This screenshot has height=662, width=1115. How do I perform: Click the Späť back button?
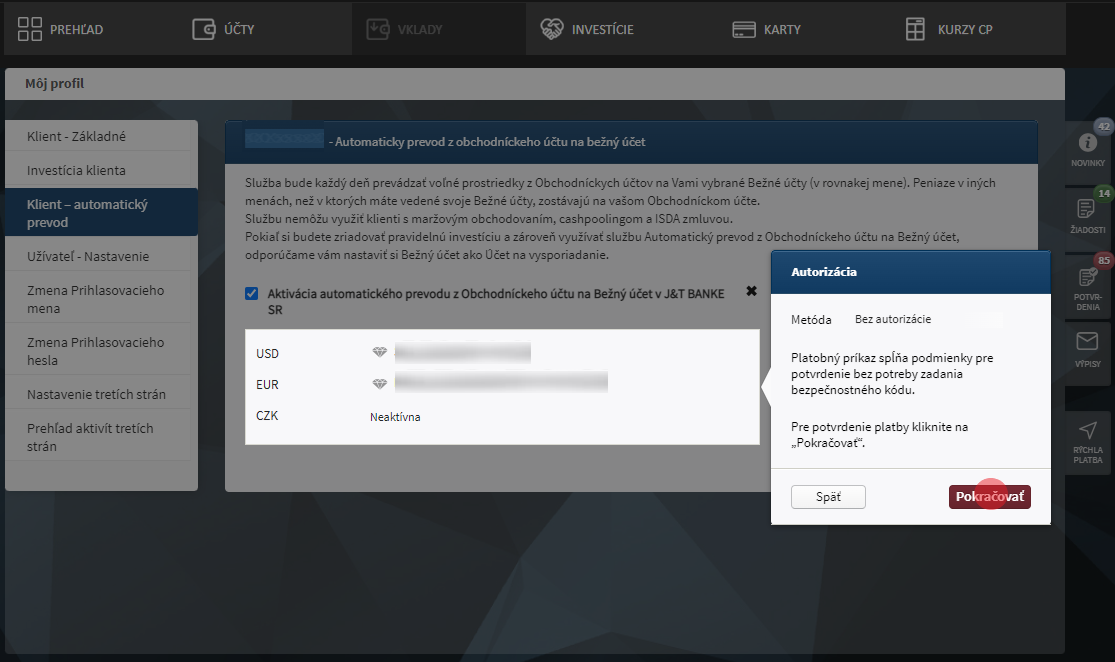coord(827,497)
